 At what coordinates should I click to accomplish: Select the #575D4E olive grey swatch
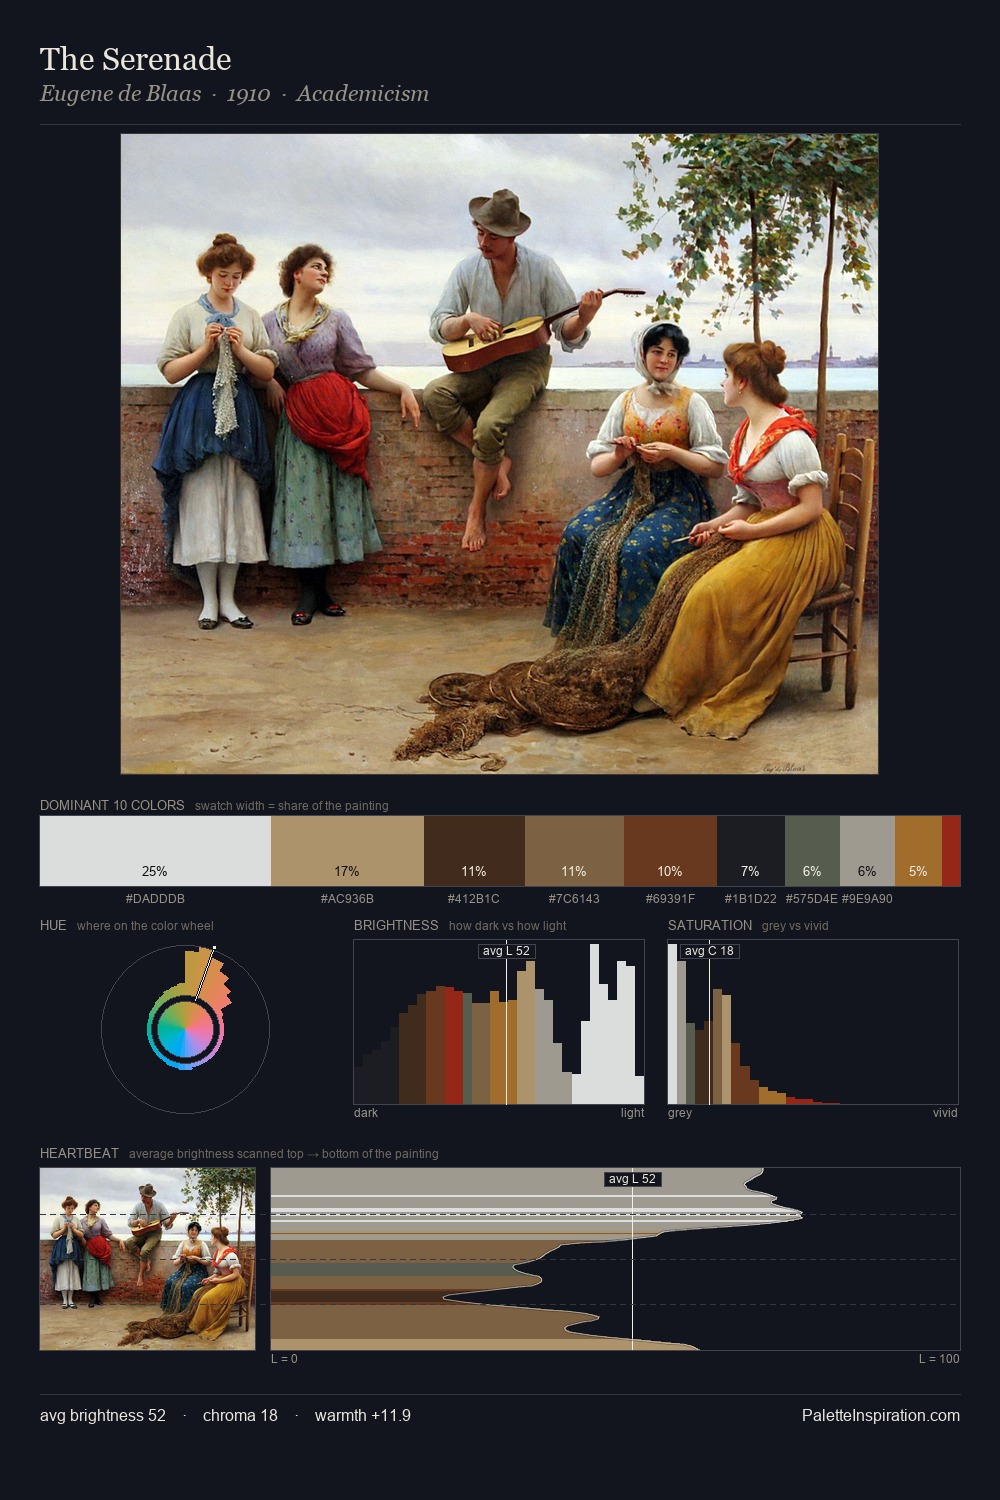click(812, 851)
